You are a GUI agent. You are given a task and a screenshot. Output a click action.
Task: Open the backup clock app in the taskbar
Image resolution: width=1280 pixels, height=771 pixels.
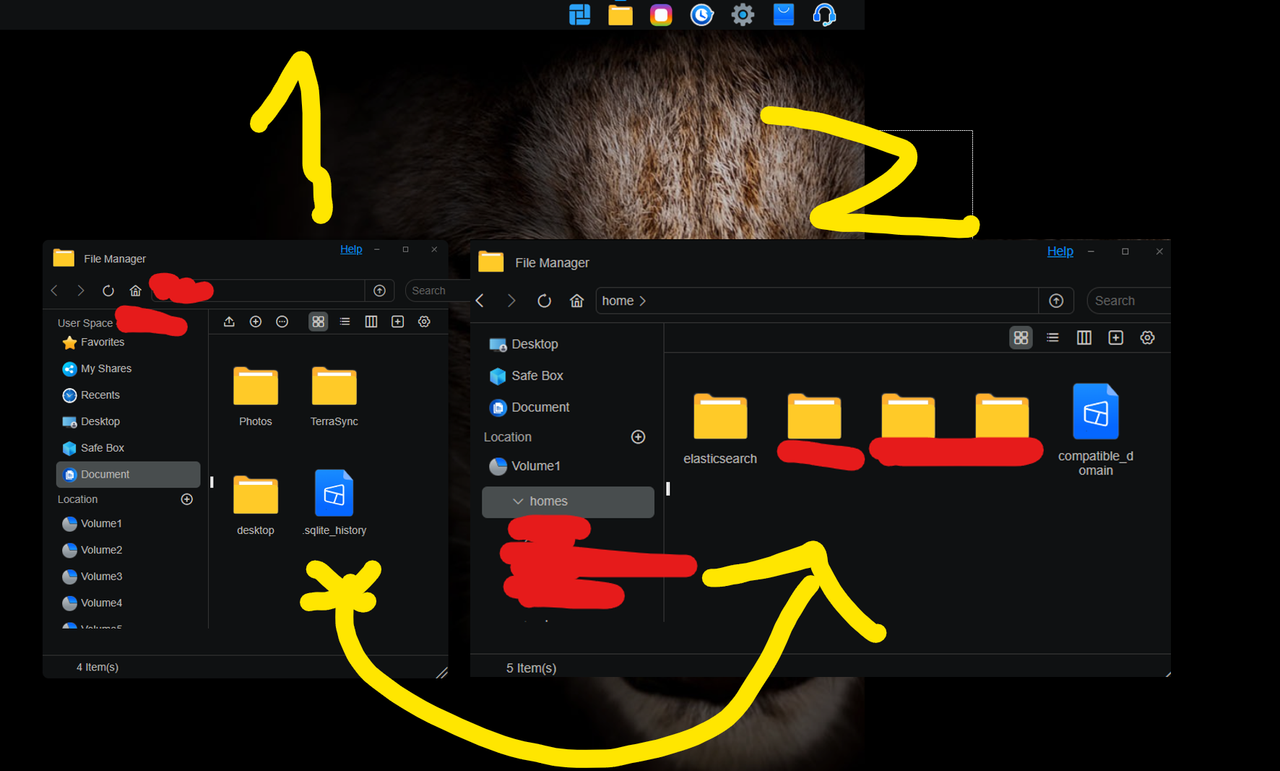pyautogui.click(x=702, y=14)
